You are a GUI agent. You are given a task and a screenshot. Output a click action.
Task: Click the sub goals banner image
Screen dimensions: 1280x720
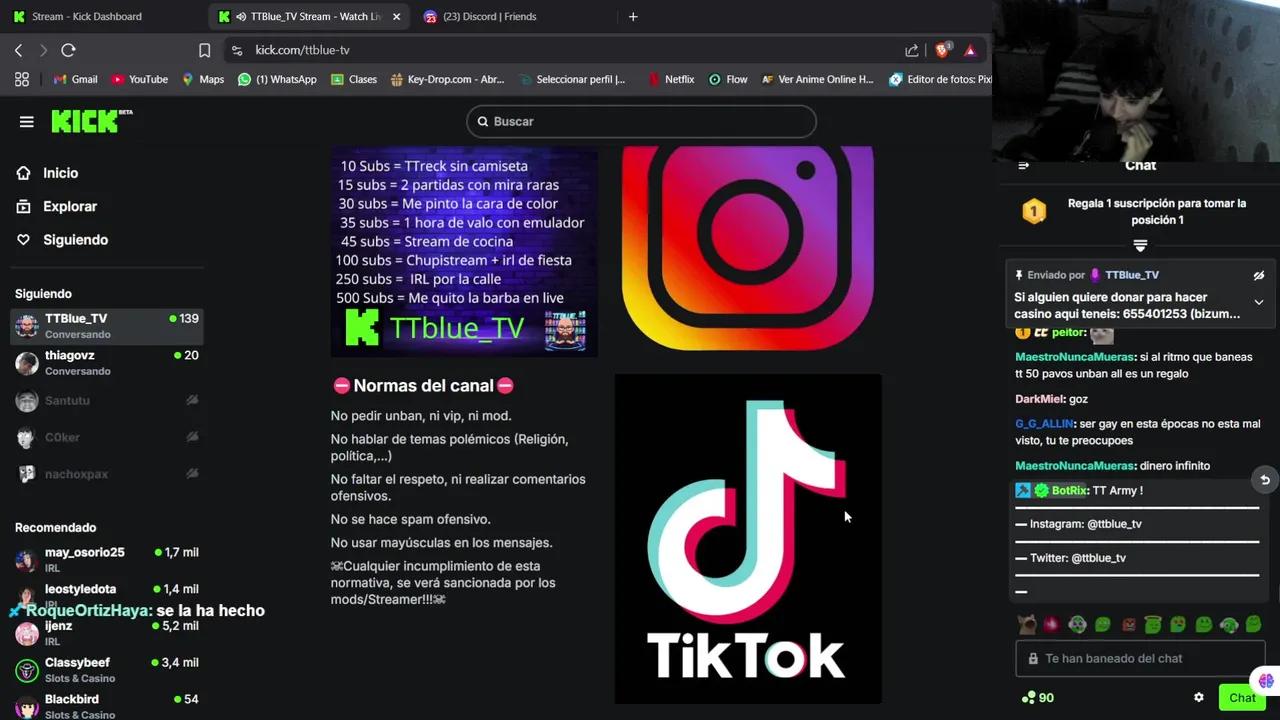coord(464,251)
